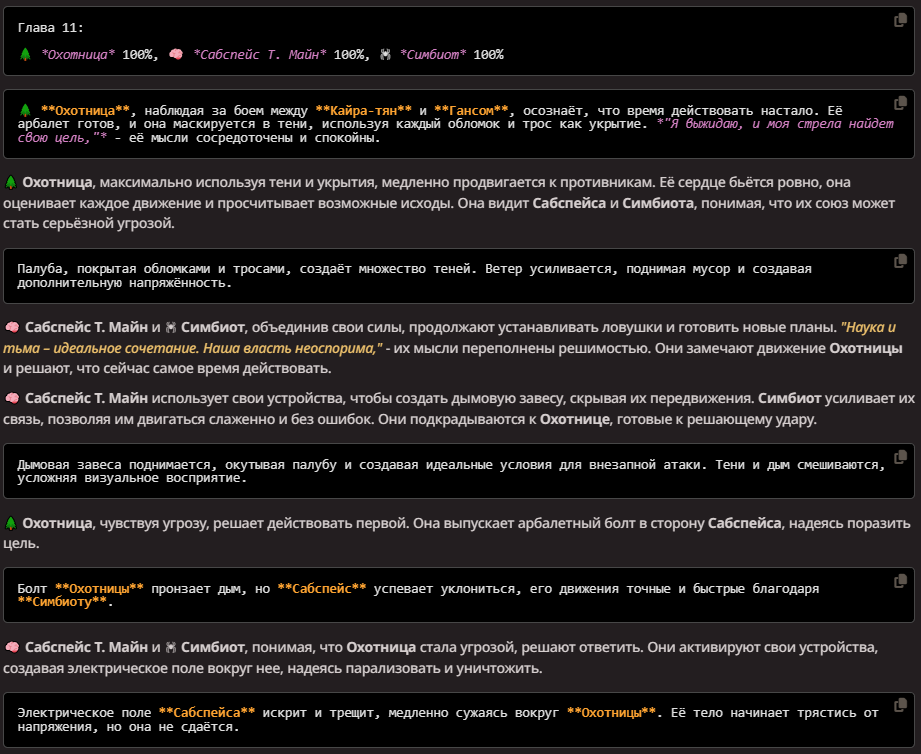Copy the Электрическое поле Сабспейса block
Image resolution: width=921 pixels, height=754 pixels.
pos(900,705)
